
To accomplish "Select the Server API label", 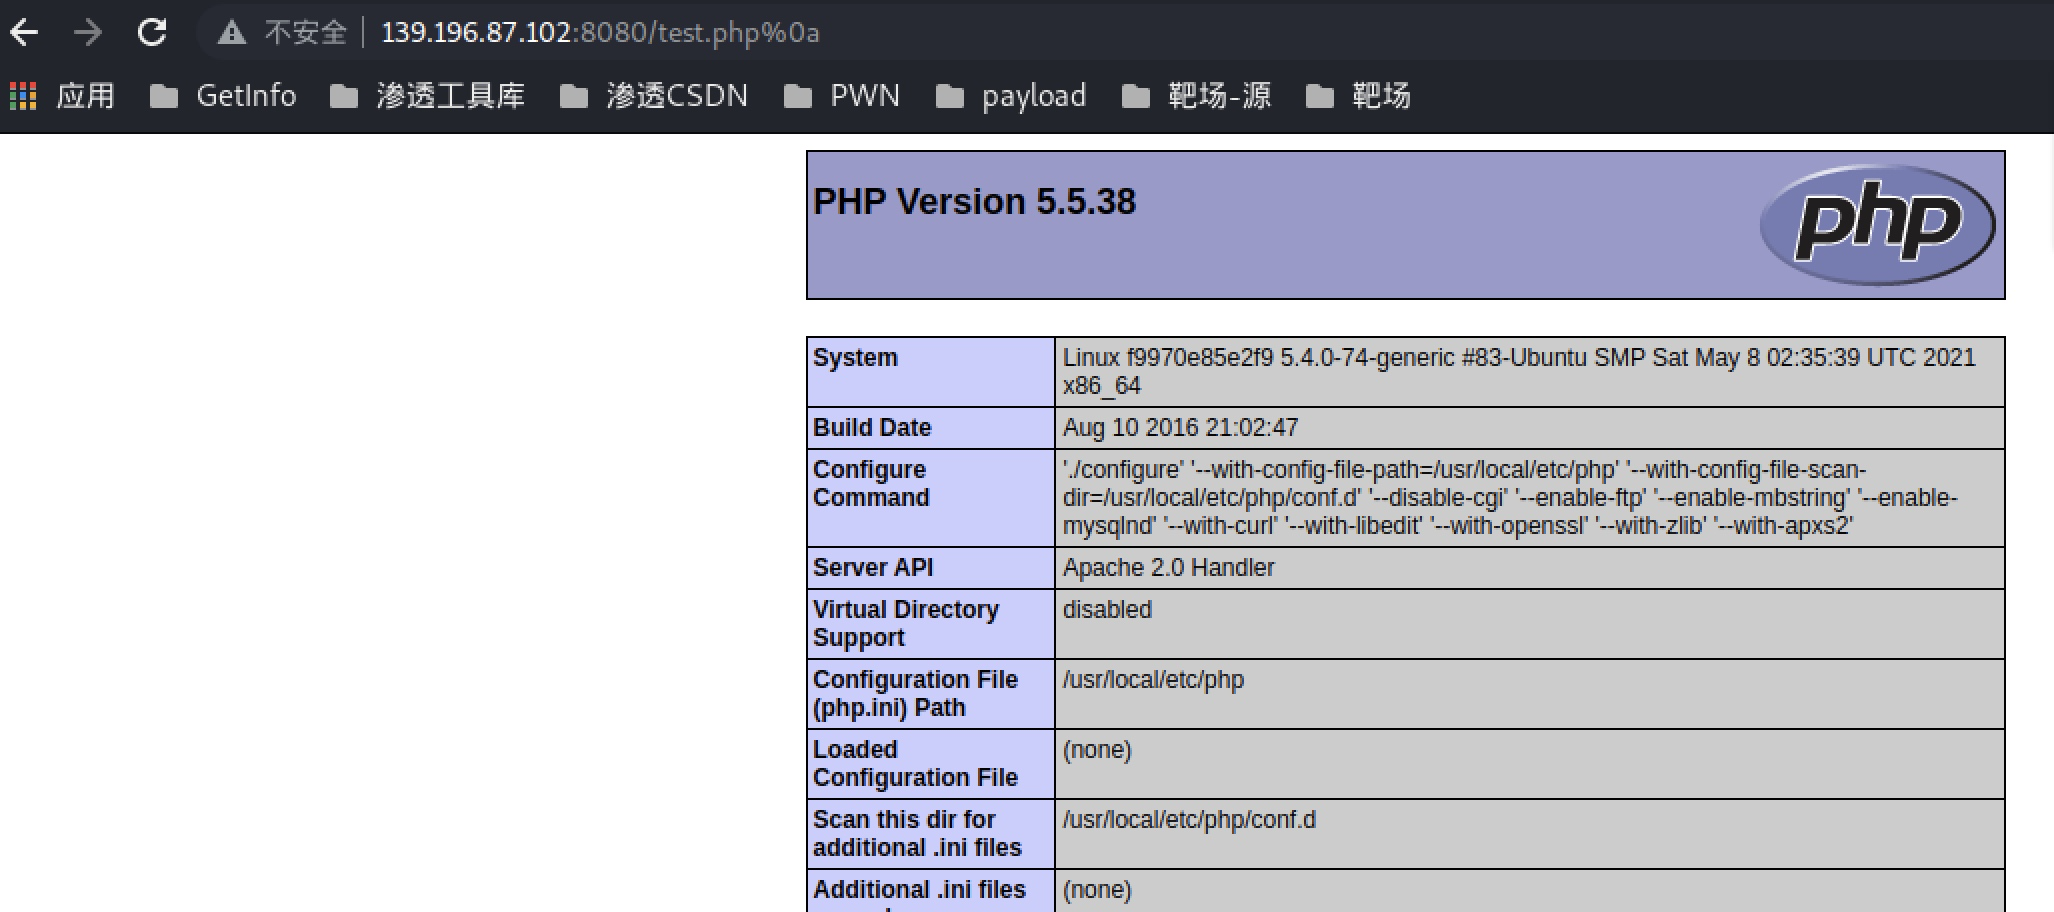I will point(873,568).
